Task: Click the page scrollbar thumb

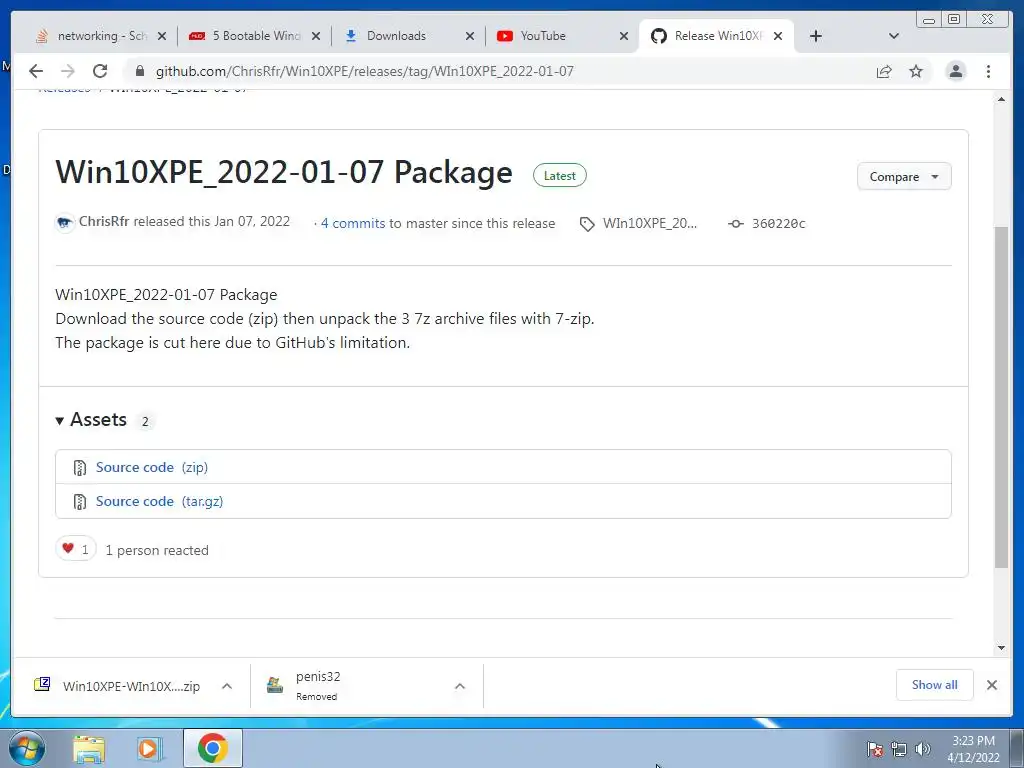Action: pos(1001,397)
